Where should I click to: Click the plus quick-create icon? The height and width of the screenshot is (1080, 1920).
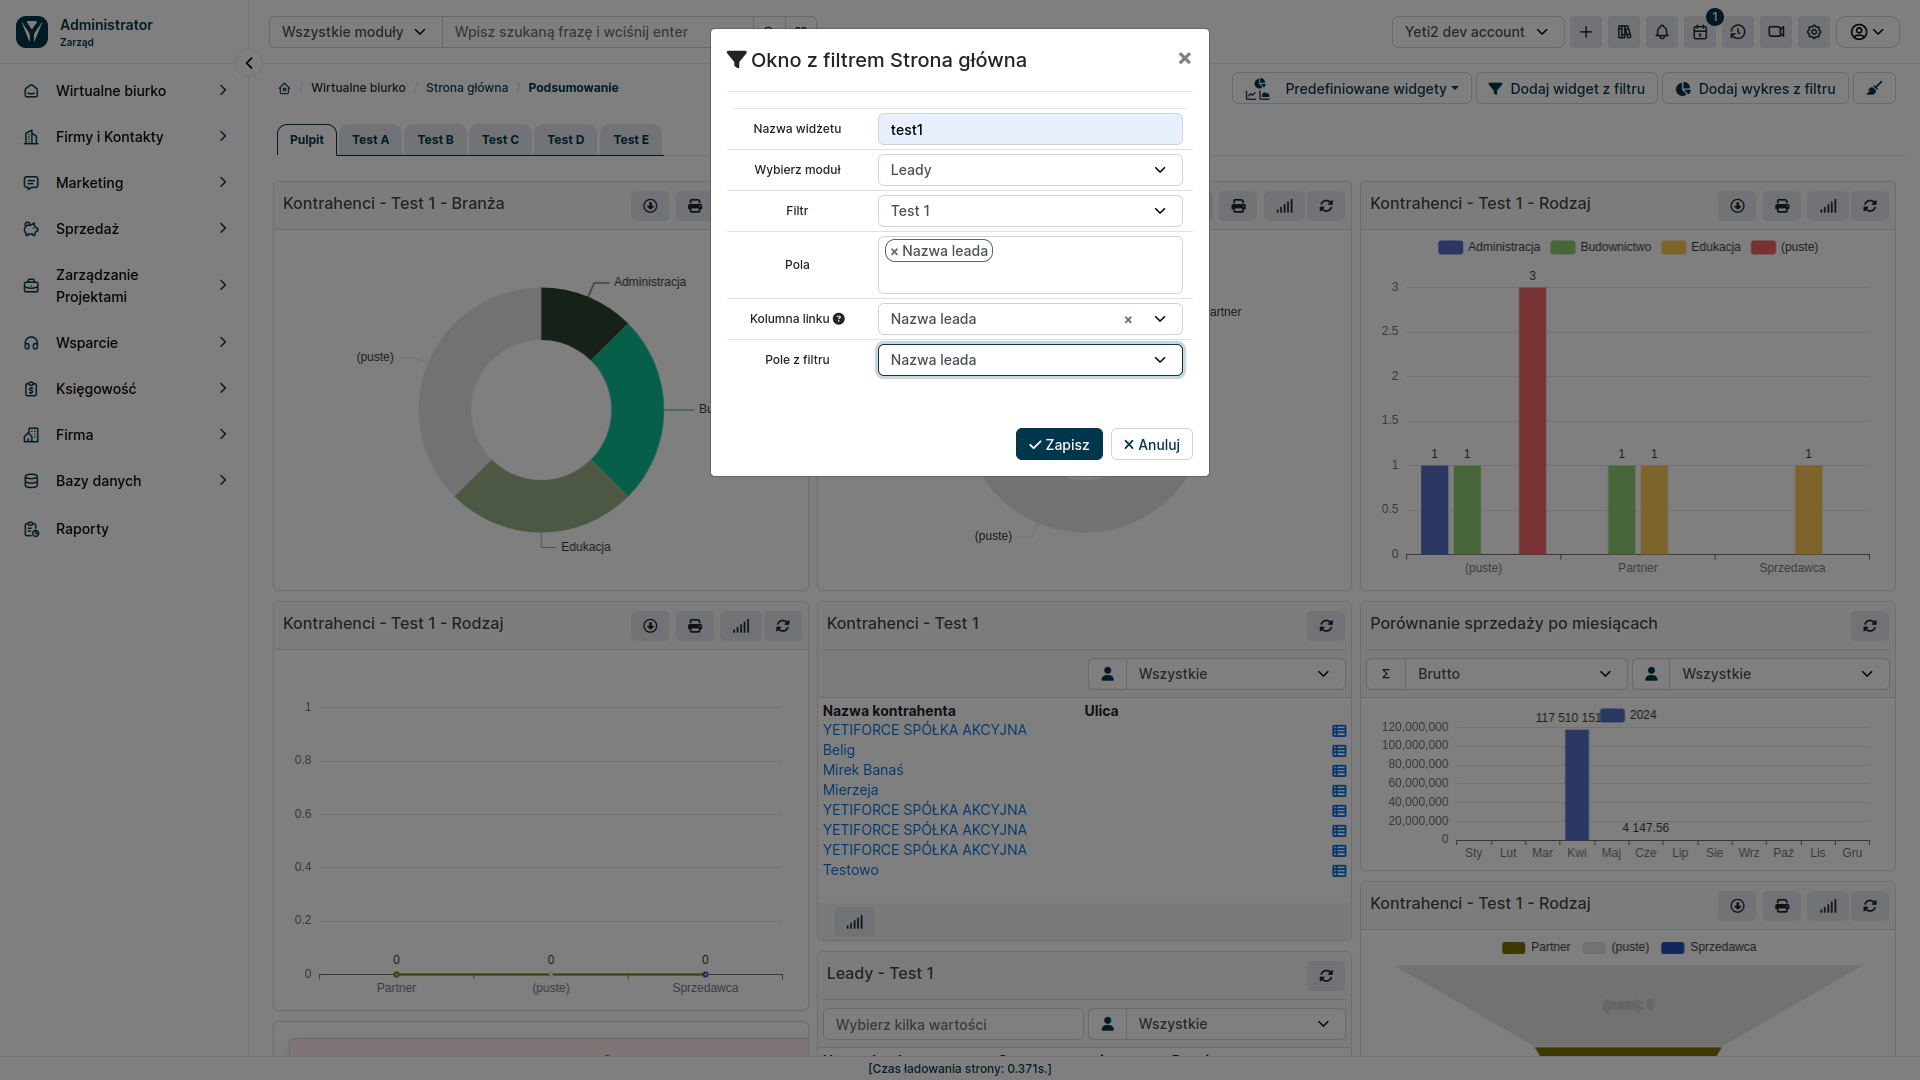coord(1586,32)
